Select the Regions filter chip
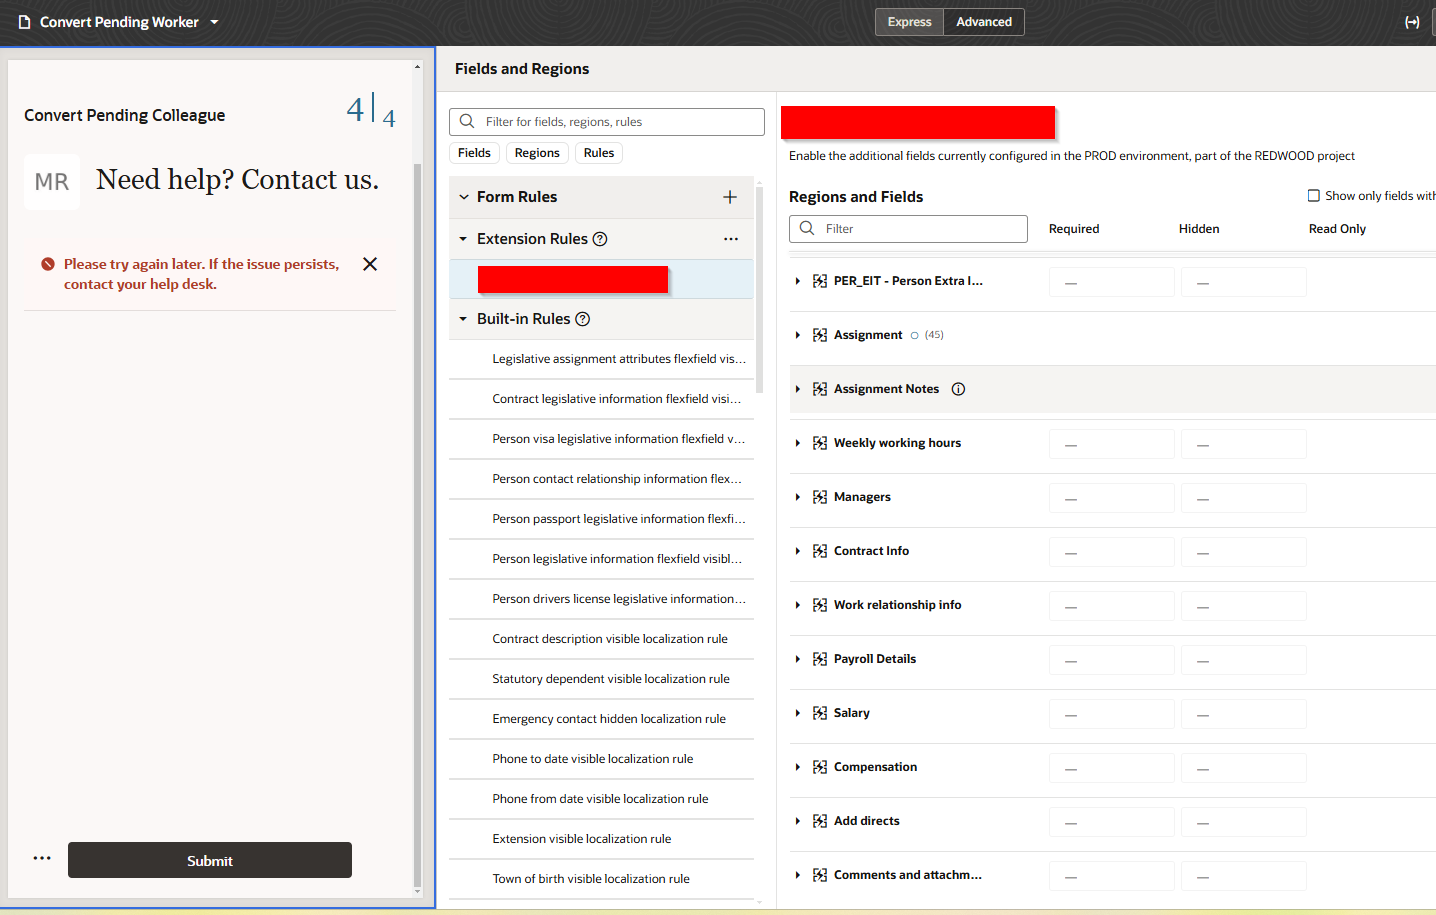The height and width of the screenshot is (915, 1436). (537, 153)
